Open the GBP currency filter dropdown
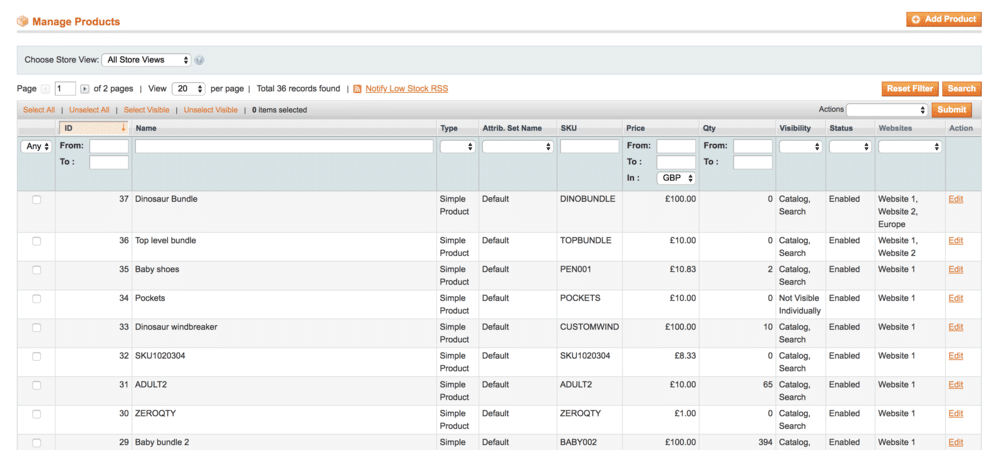The image size is (1000, 450). click(676, 178)
